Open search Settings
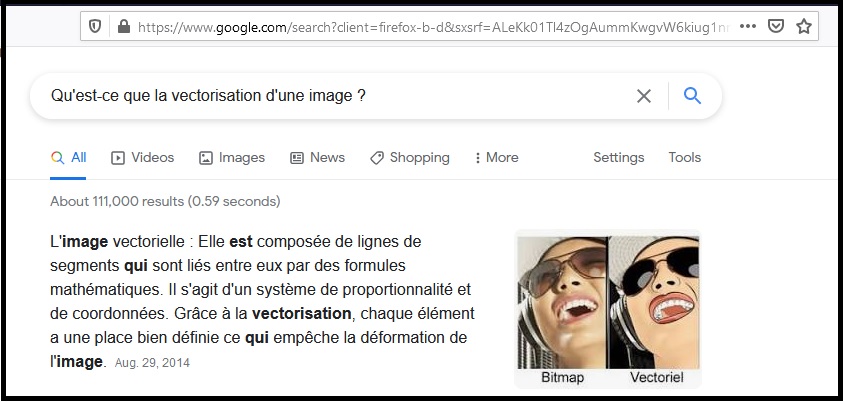 pyautogui.click(x=618, y=157)
